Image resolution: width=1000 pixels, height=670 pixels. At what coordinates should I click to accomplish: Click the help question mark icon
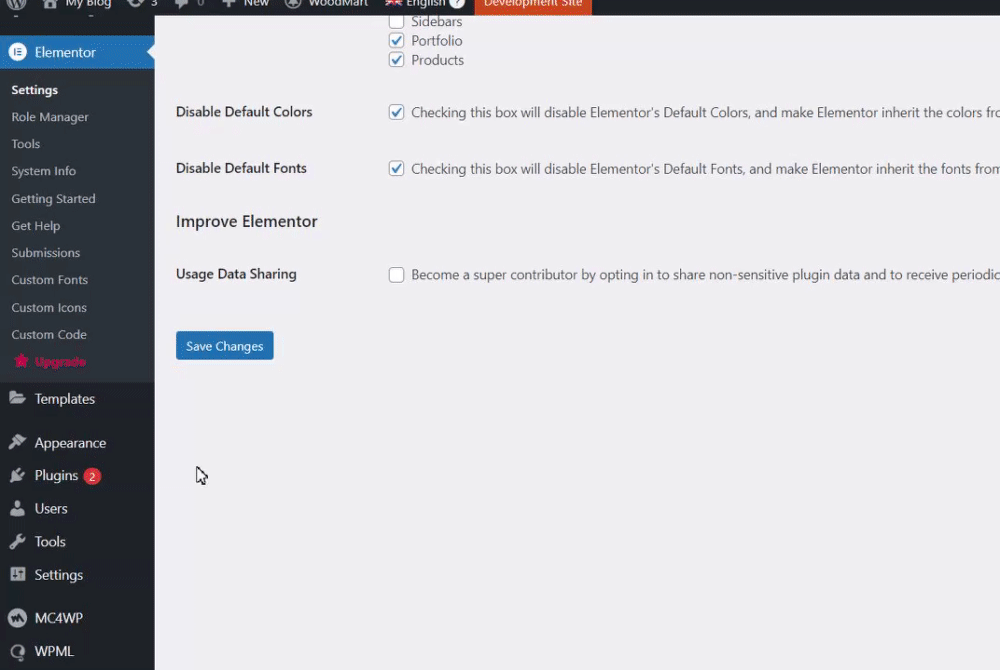click(x=457, y=3)
